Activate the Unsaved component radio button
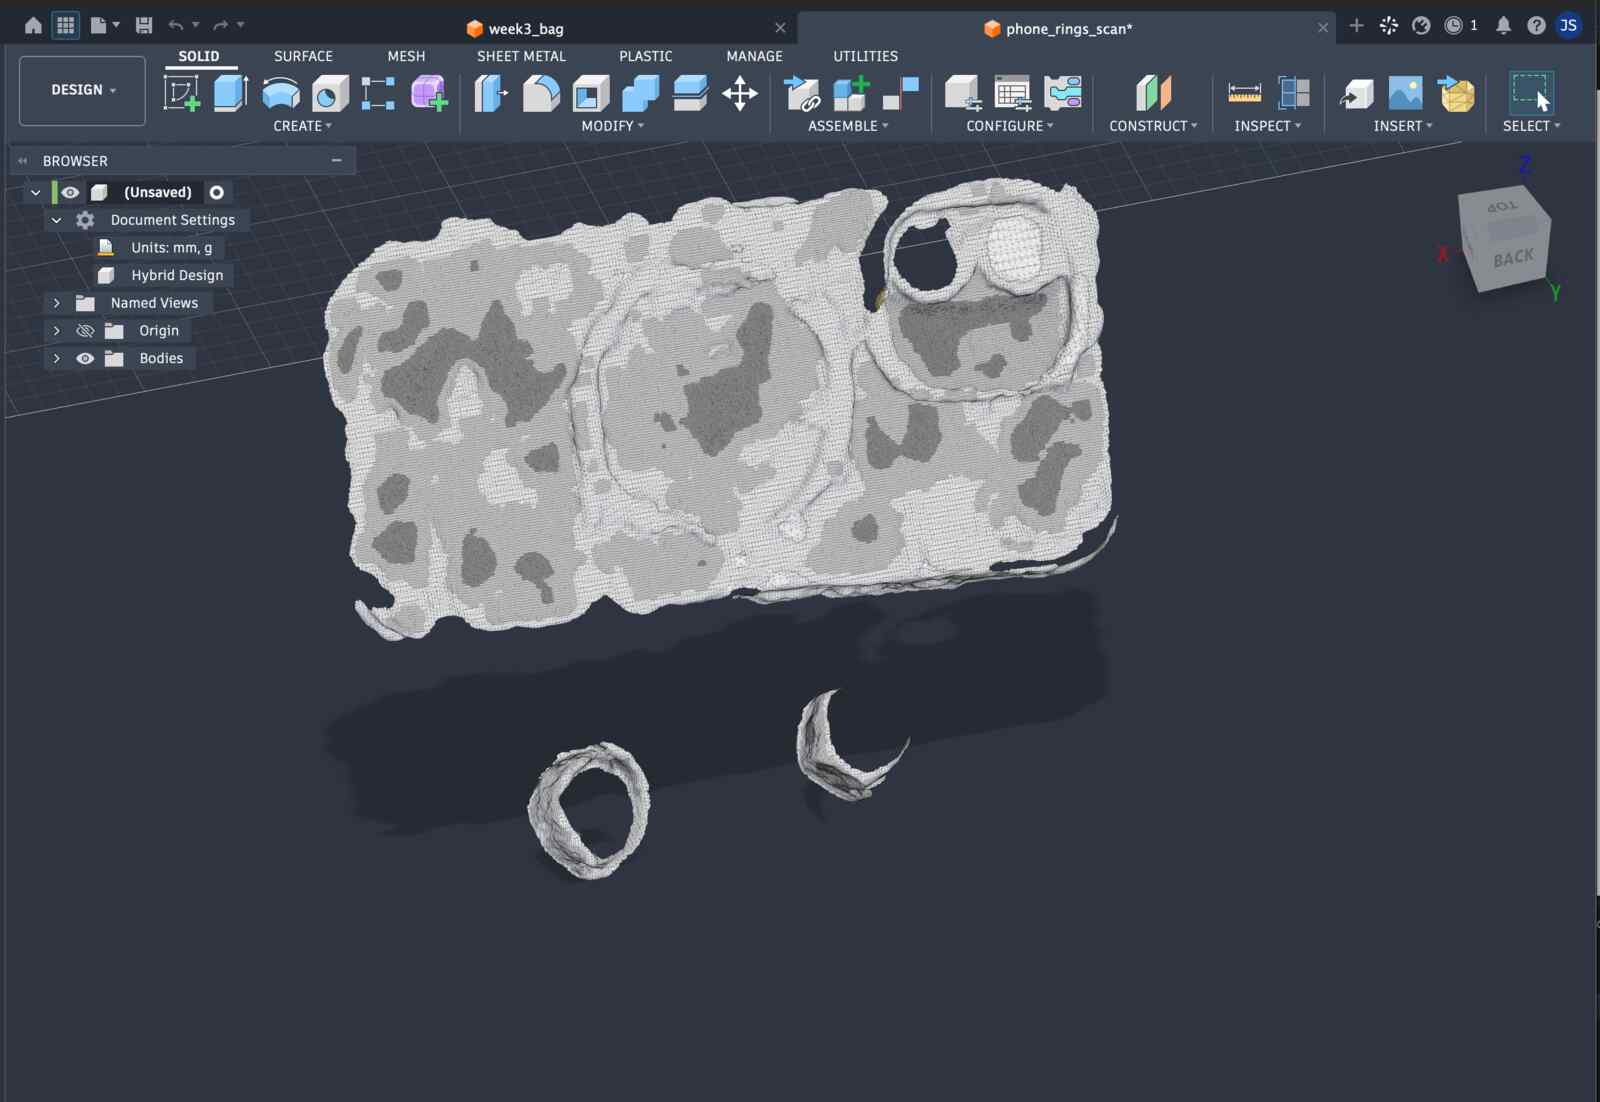 [217, 192]
